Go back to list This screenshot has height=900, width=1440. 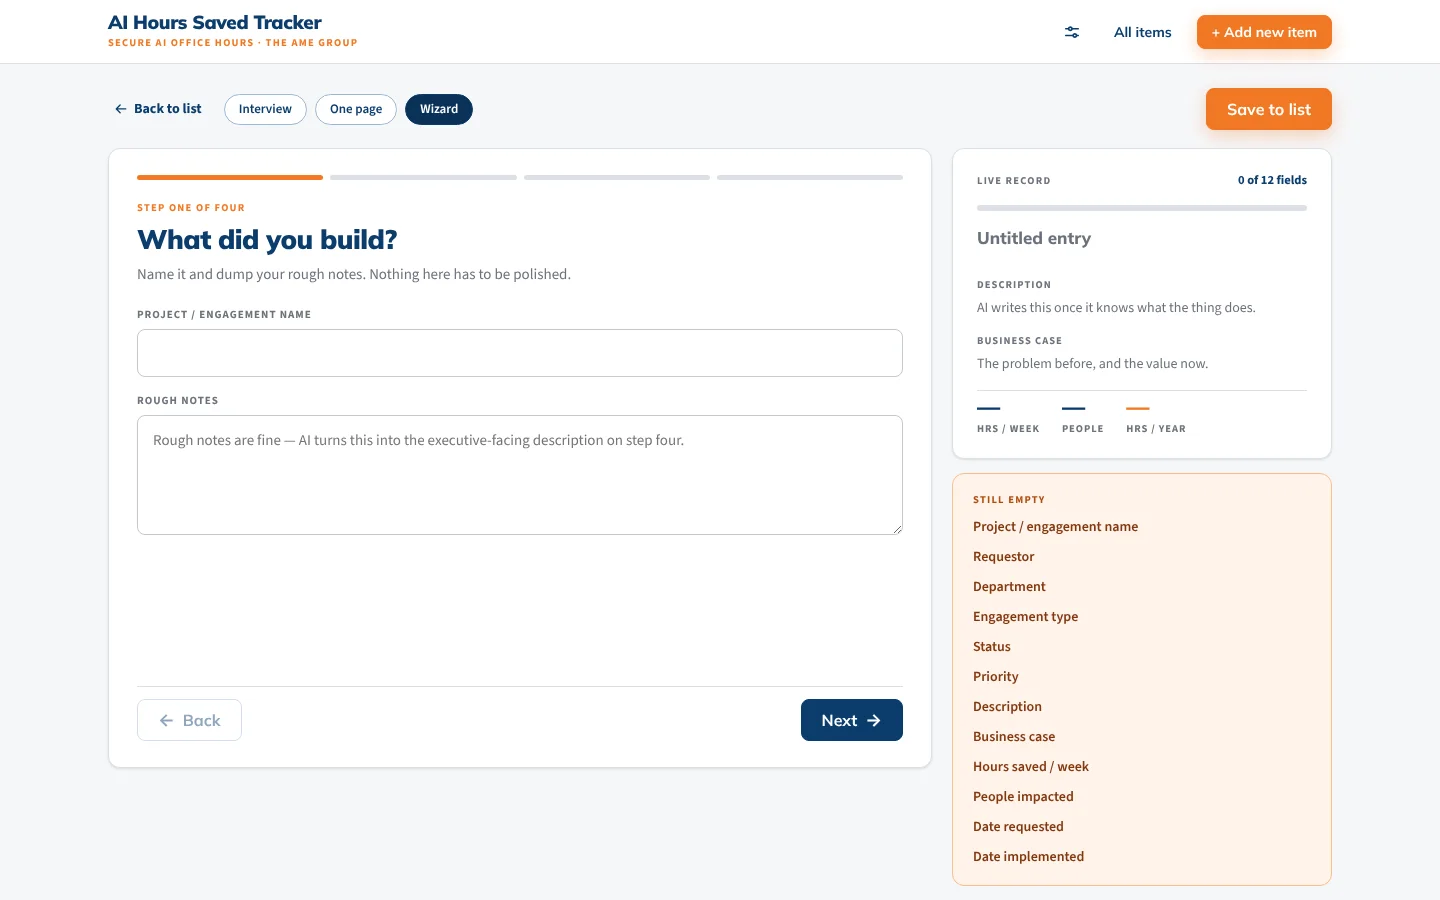(x=158, y=109)
